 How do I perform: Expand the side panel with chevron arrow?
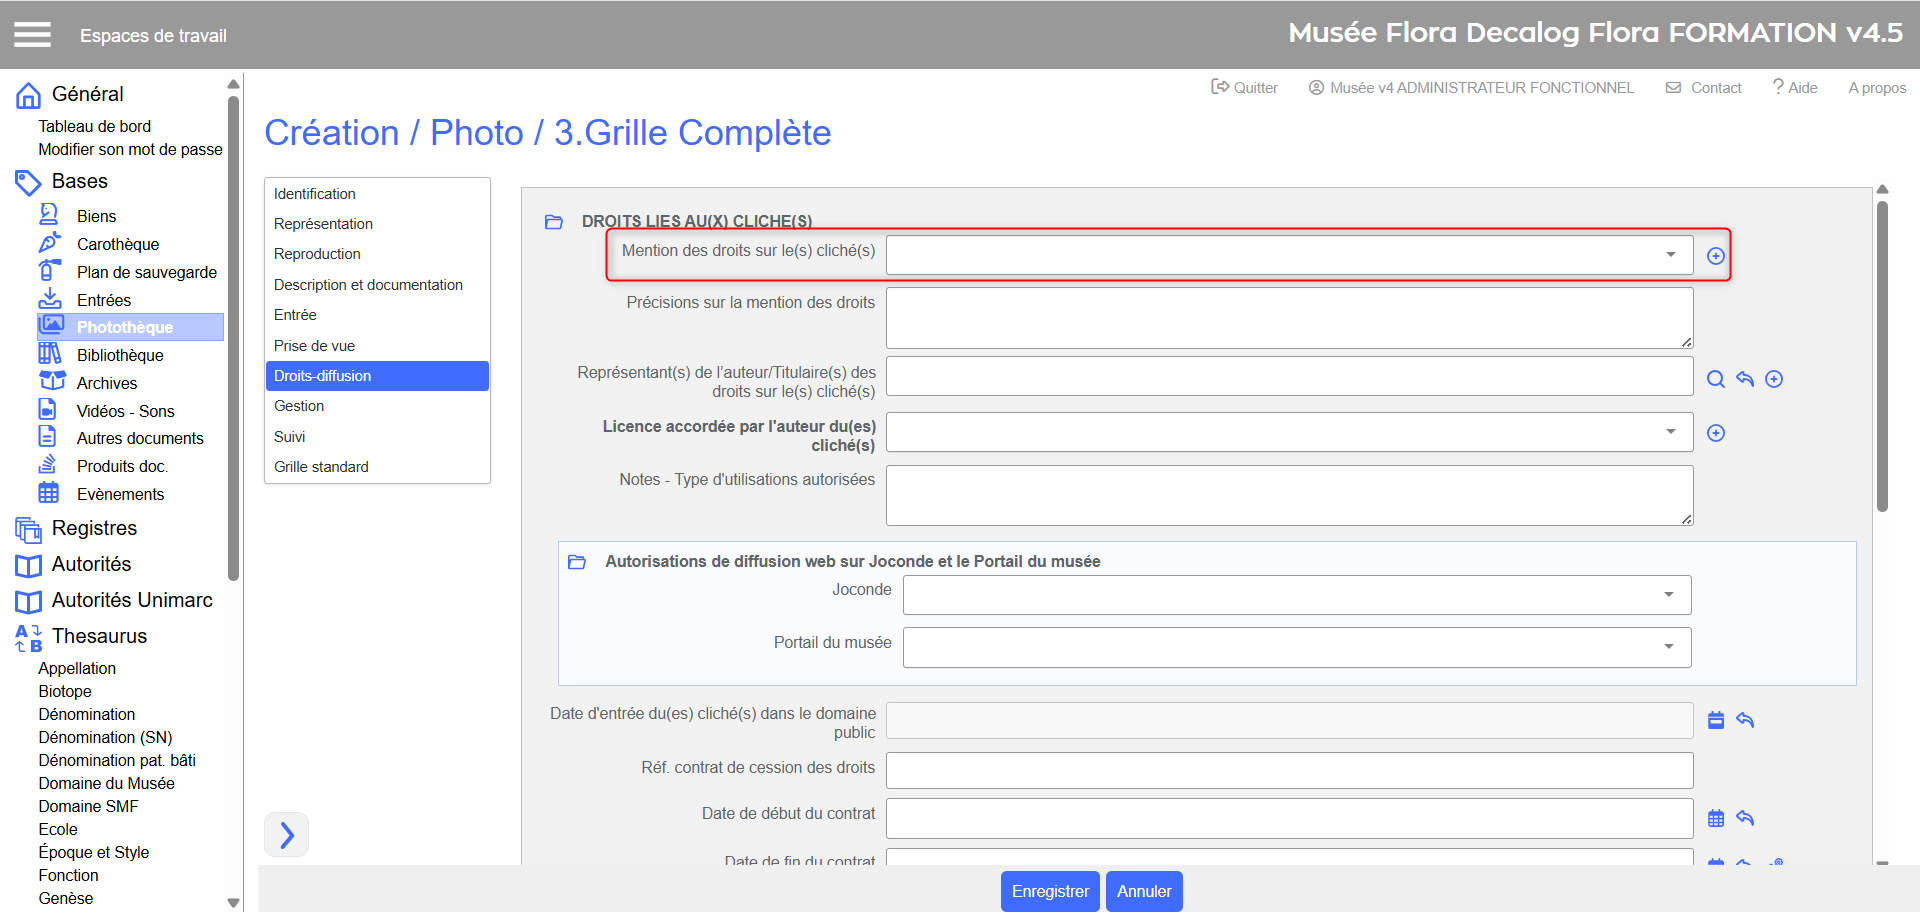(287, 835)
